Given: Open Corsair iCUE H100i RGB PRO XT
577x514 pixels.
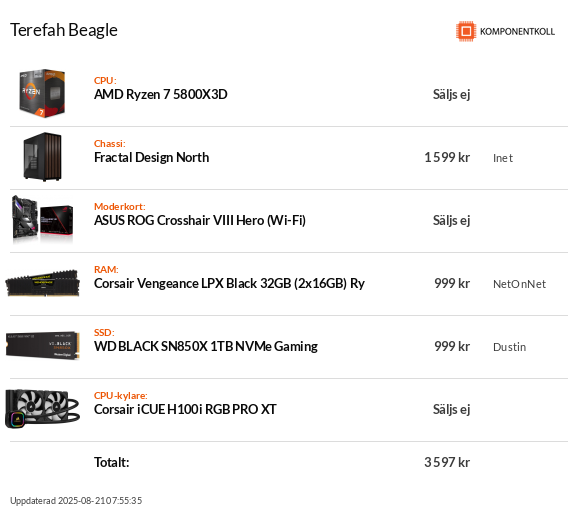Looking at the screenshot, I should (185, 410).
